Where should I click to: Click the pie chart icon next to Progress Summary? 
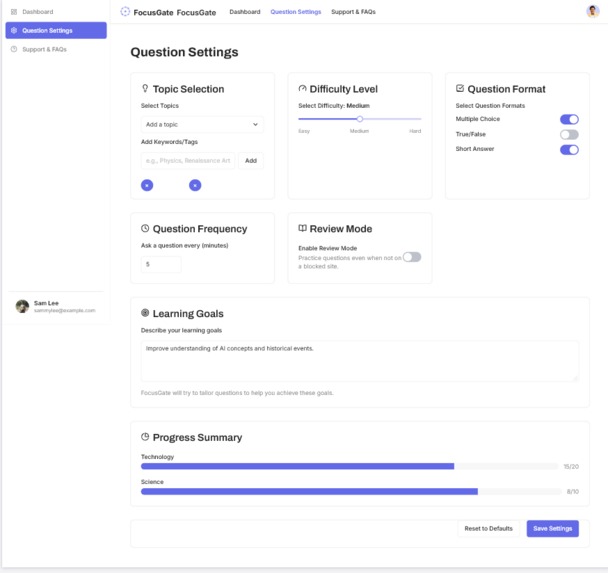coord(145,437)
